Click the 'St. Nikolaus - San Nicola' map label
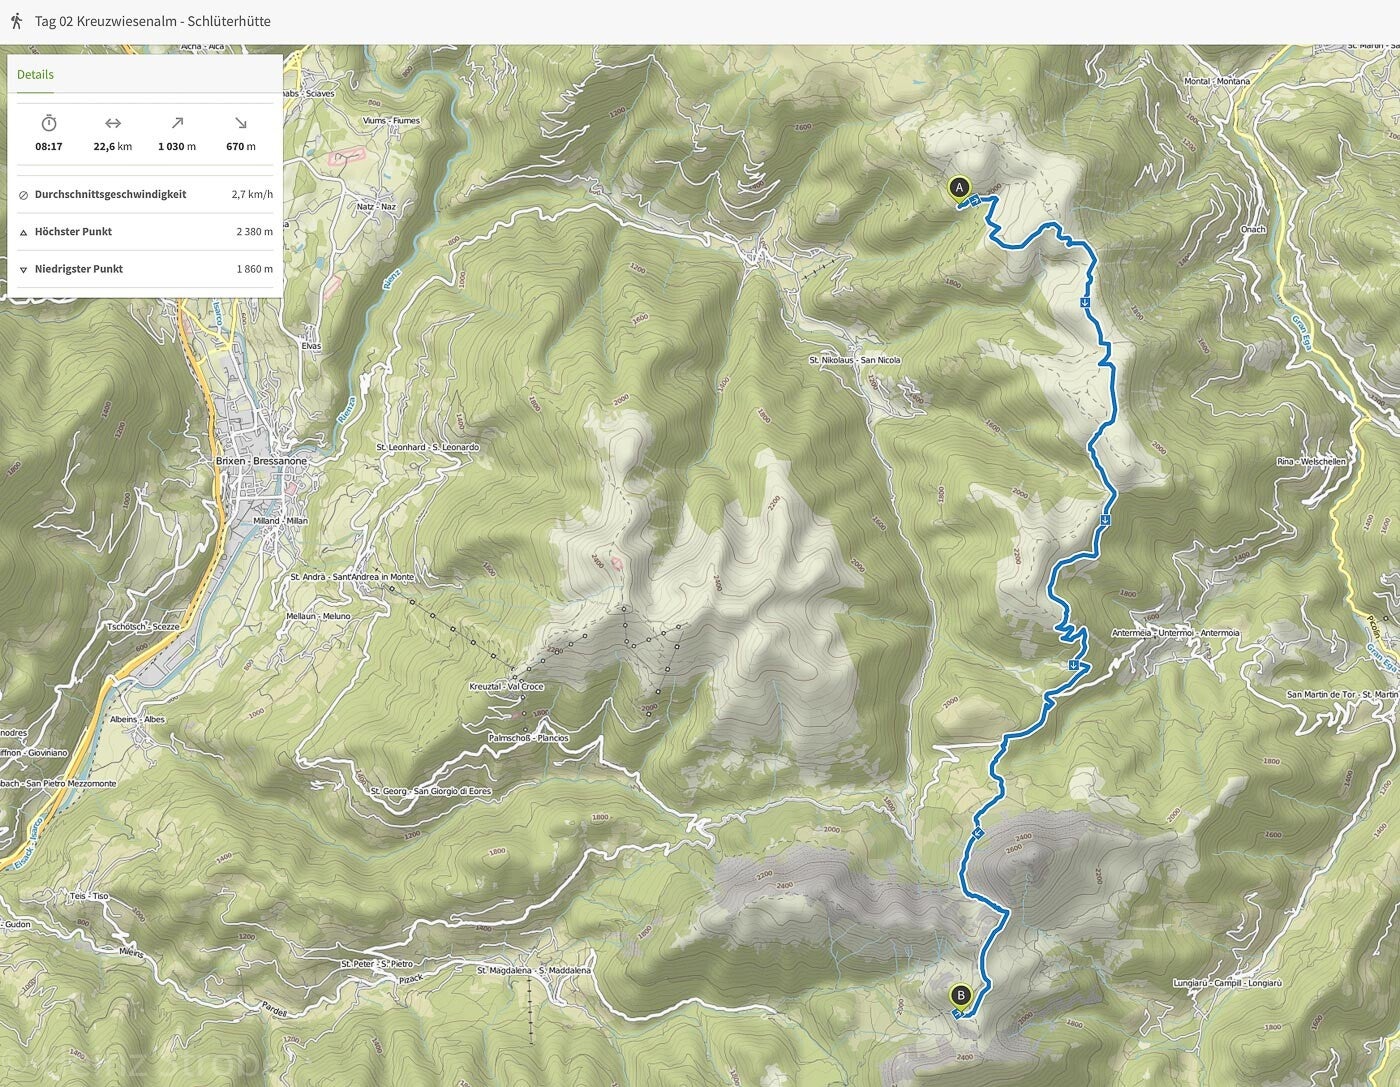 tap(855, 360)
